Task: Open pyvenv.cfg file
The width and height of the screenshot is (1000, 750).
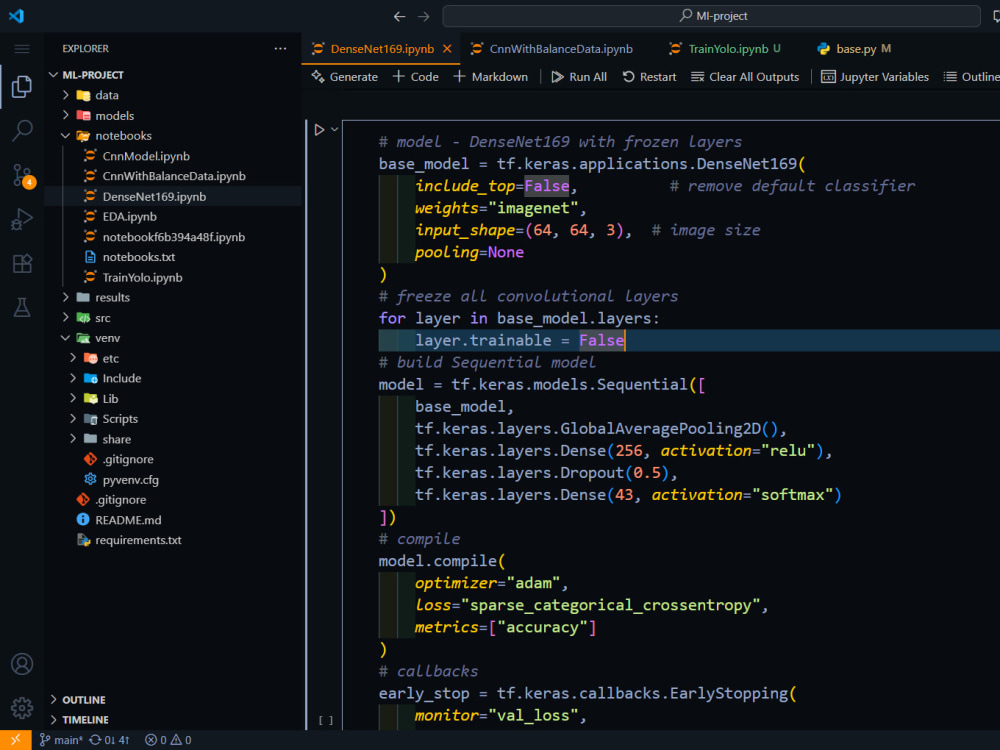Action: pyautogui.click(x=172, y=480)
